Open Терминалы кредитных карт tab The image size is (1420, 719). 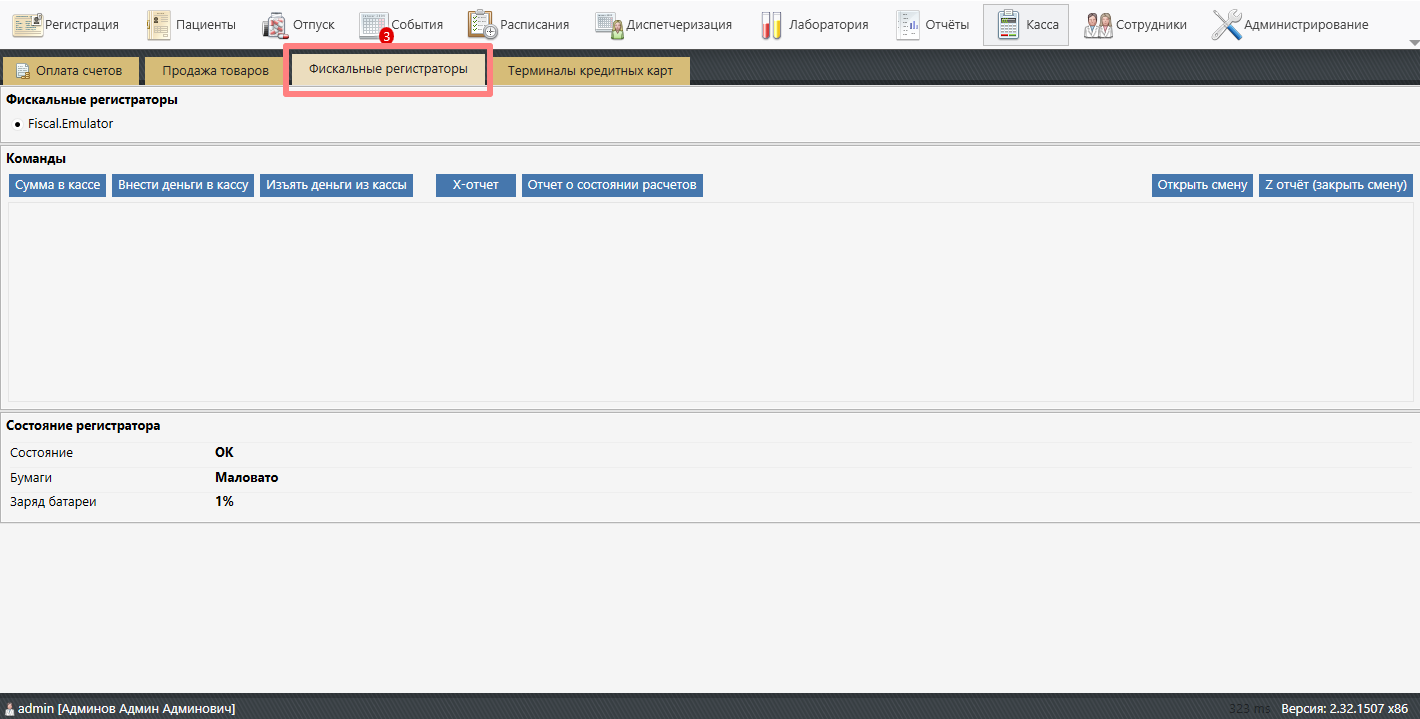point(590,71)
